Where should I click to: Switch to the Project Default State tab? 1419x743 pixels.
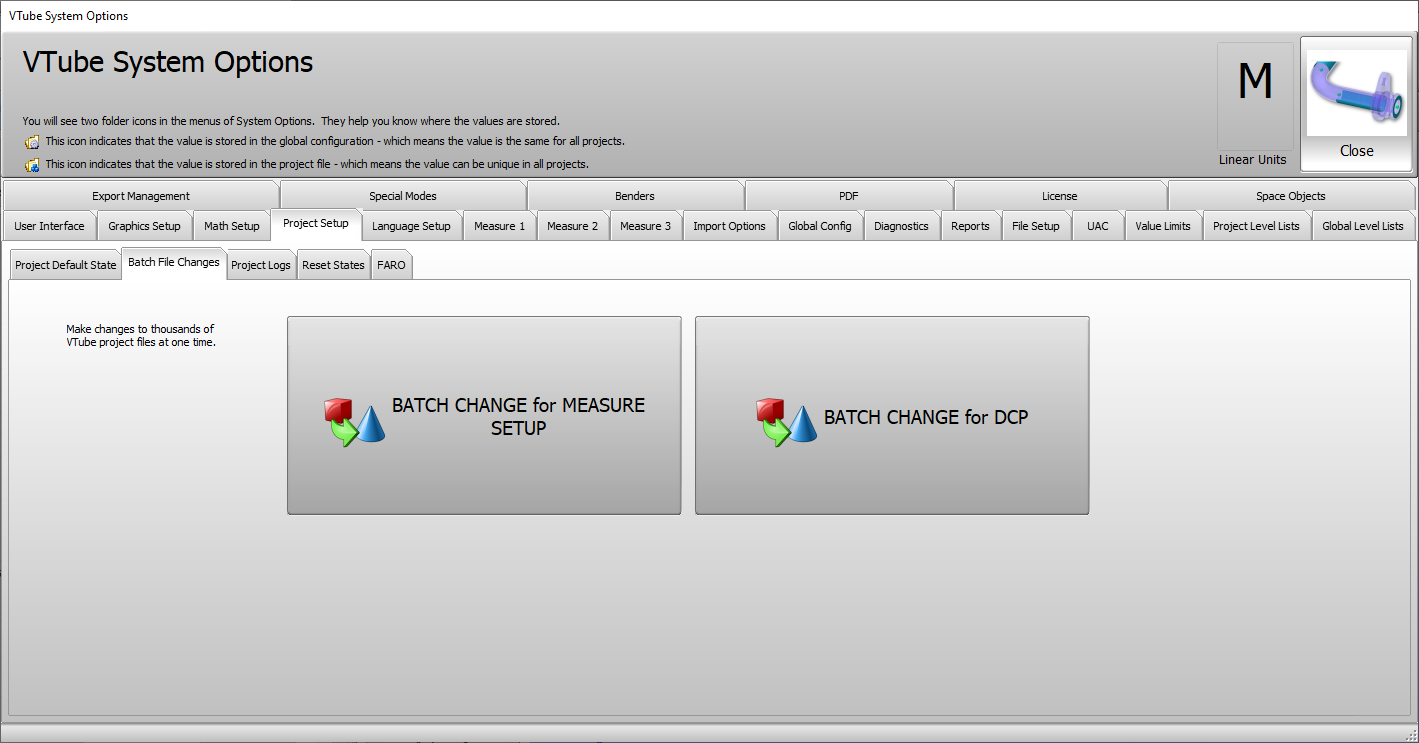pyautogui.click(x=66, y=266)
